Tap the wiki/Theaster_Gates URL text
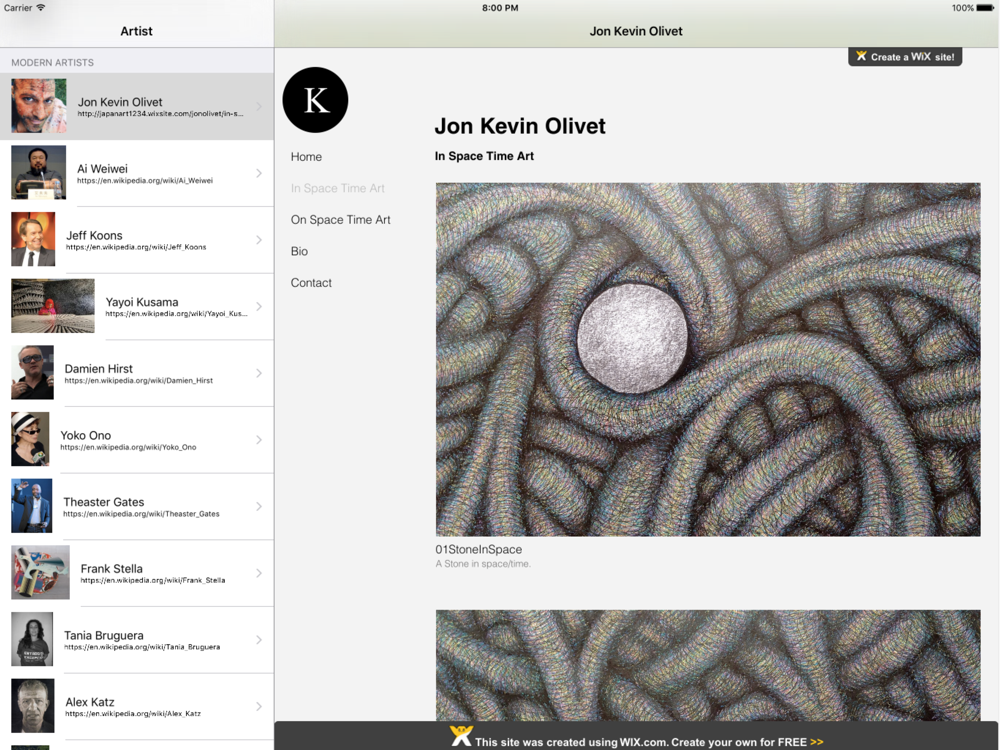Viewport: 1000px width, 750px height. 141,514
